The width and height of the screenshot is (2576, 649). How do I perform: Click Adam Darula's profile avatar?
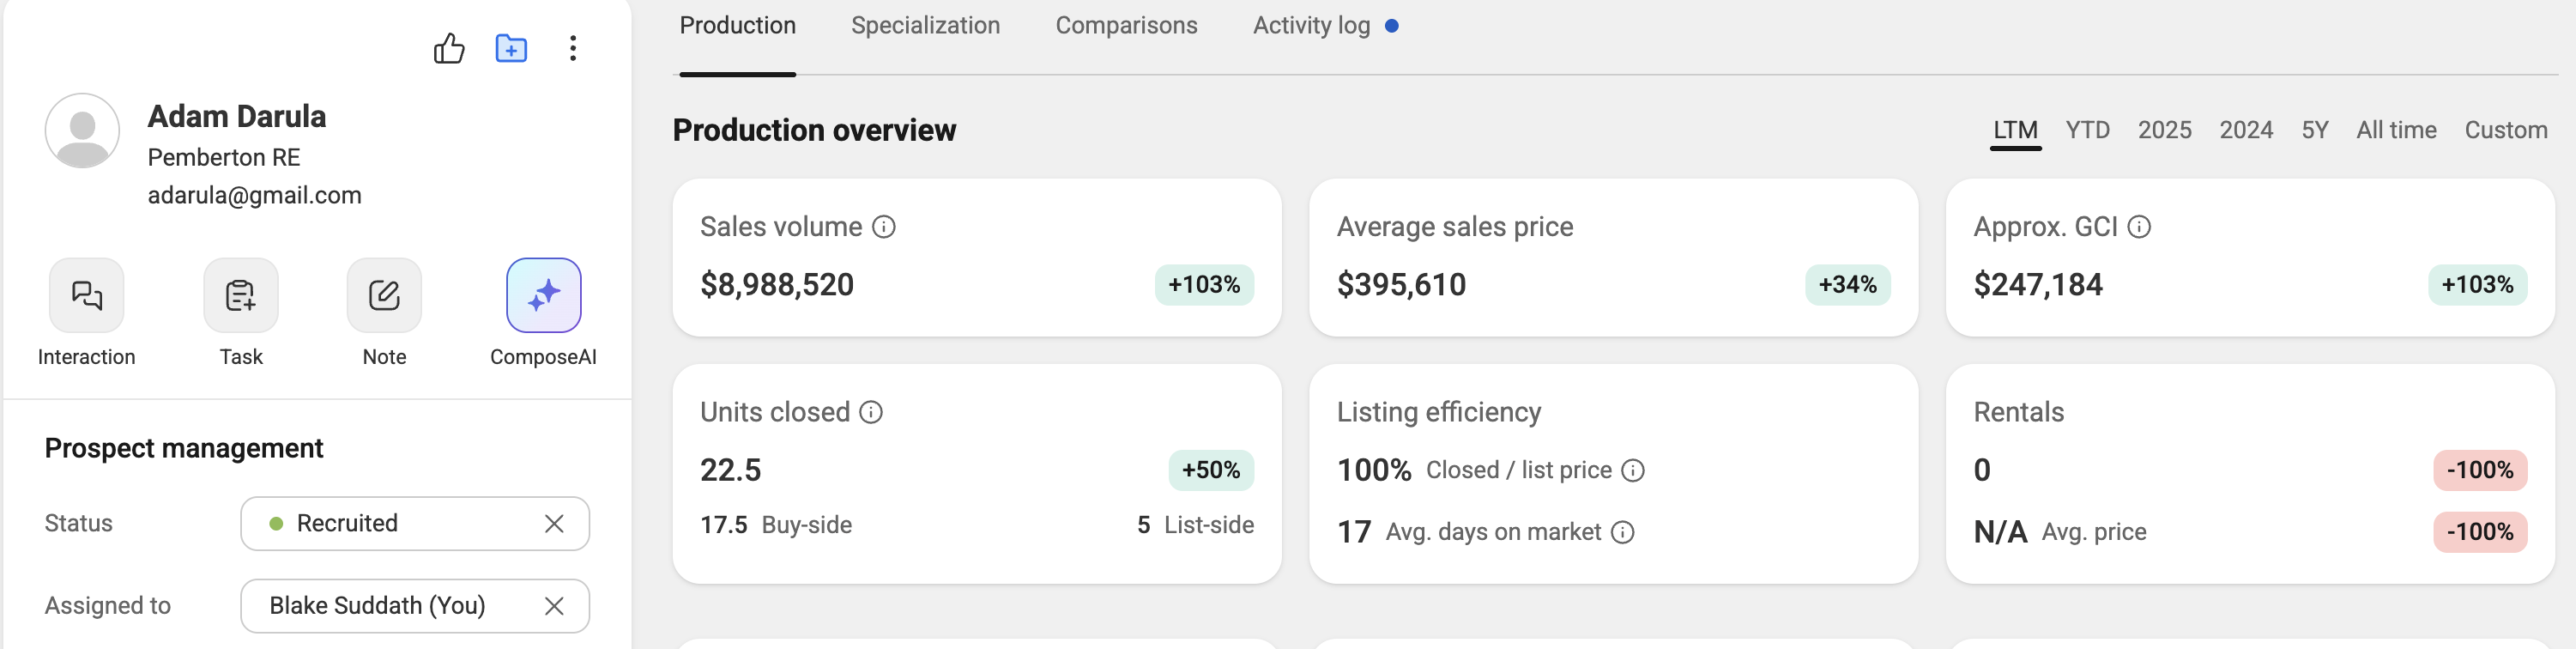coord(82,131)
